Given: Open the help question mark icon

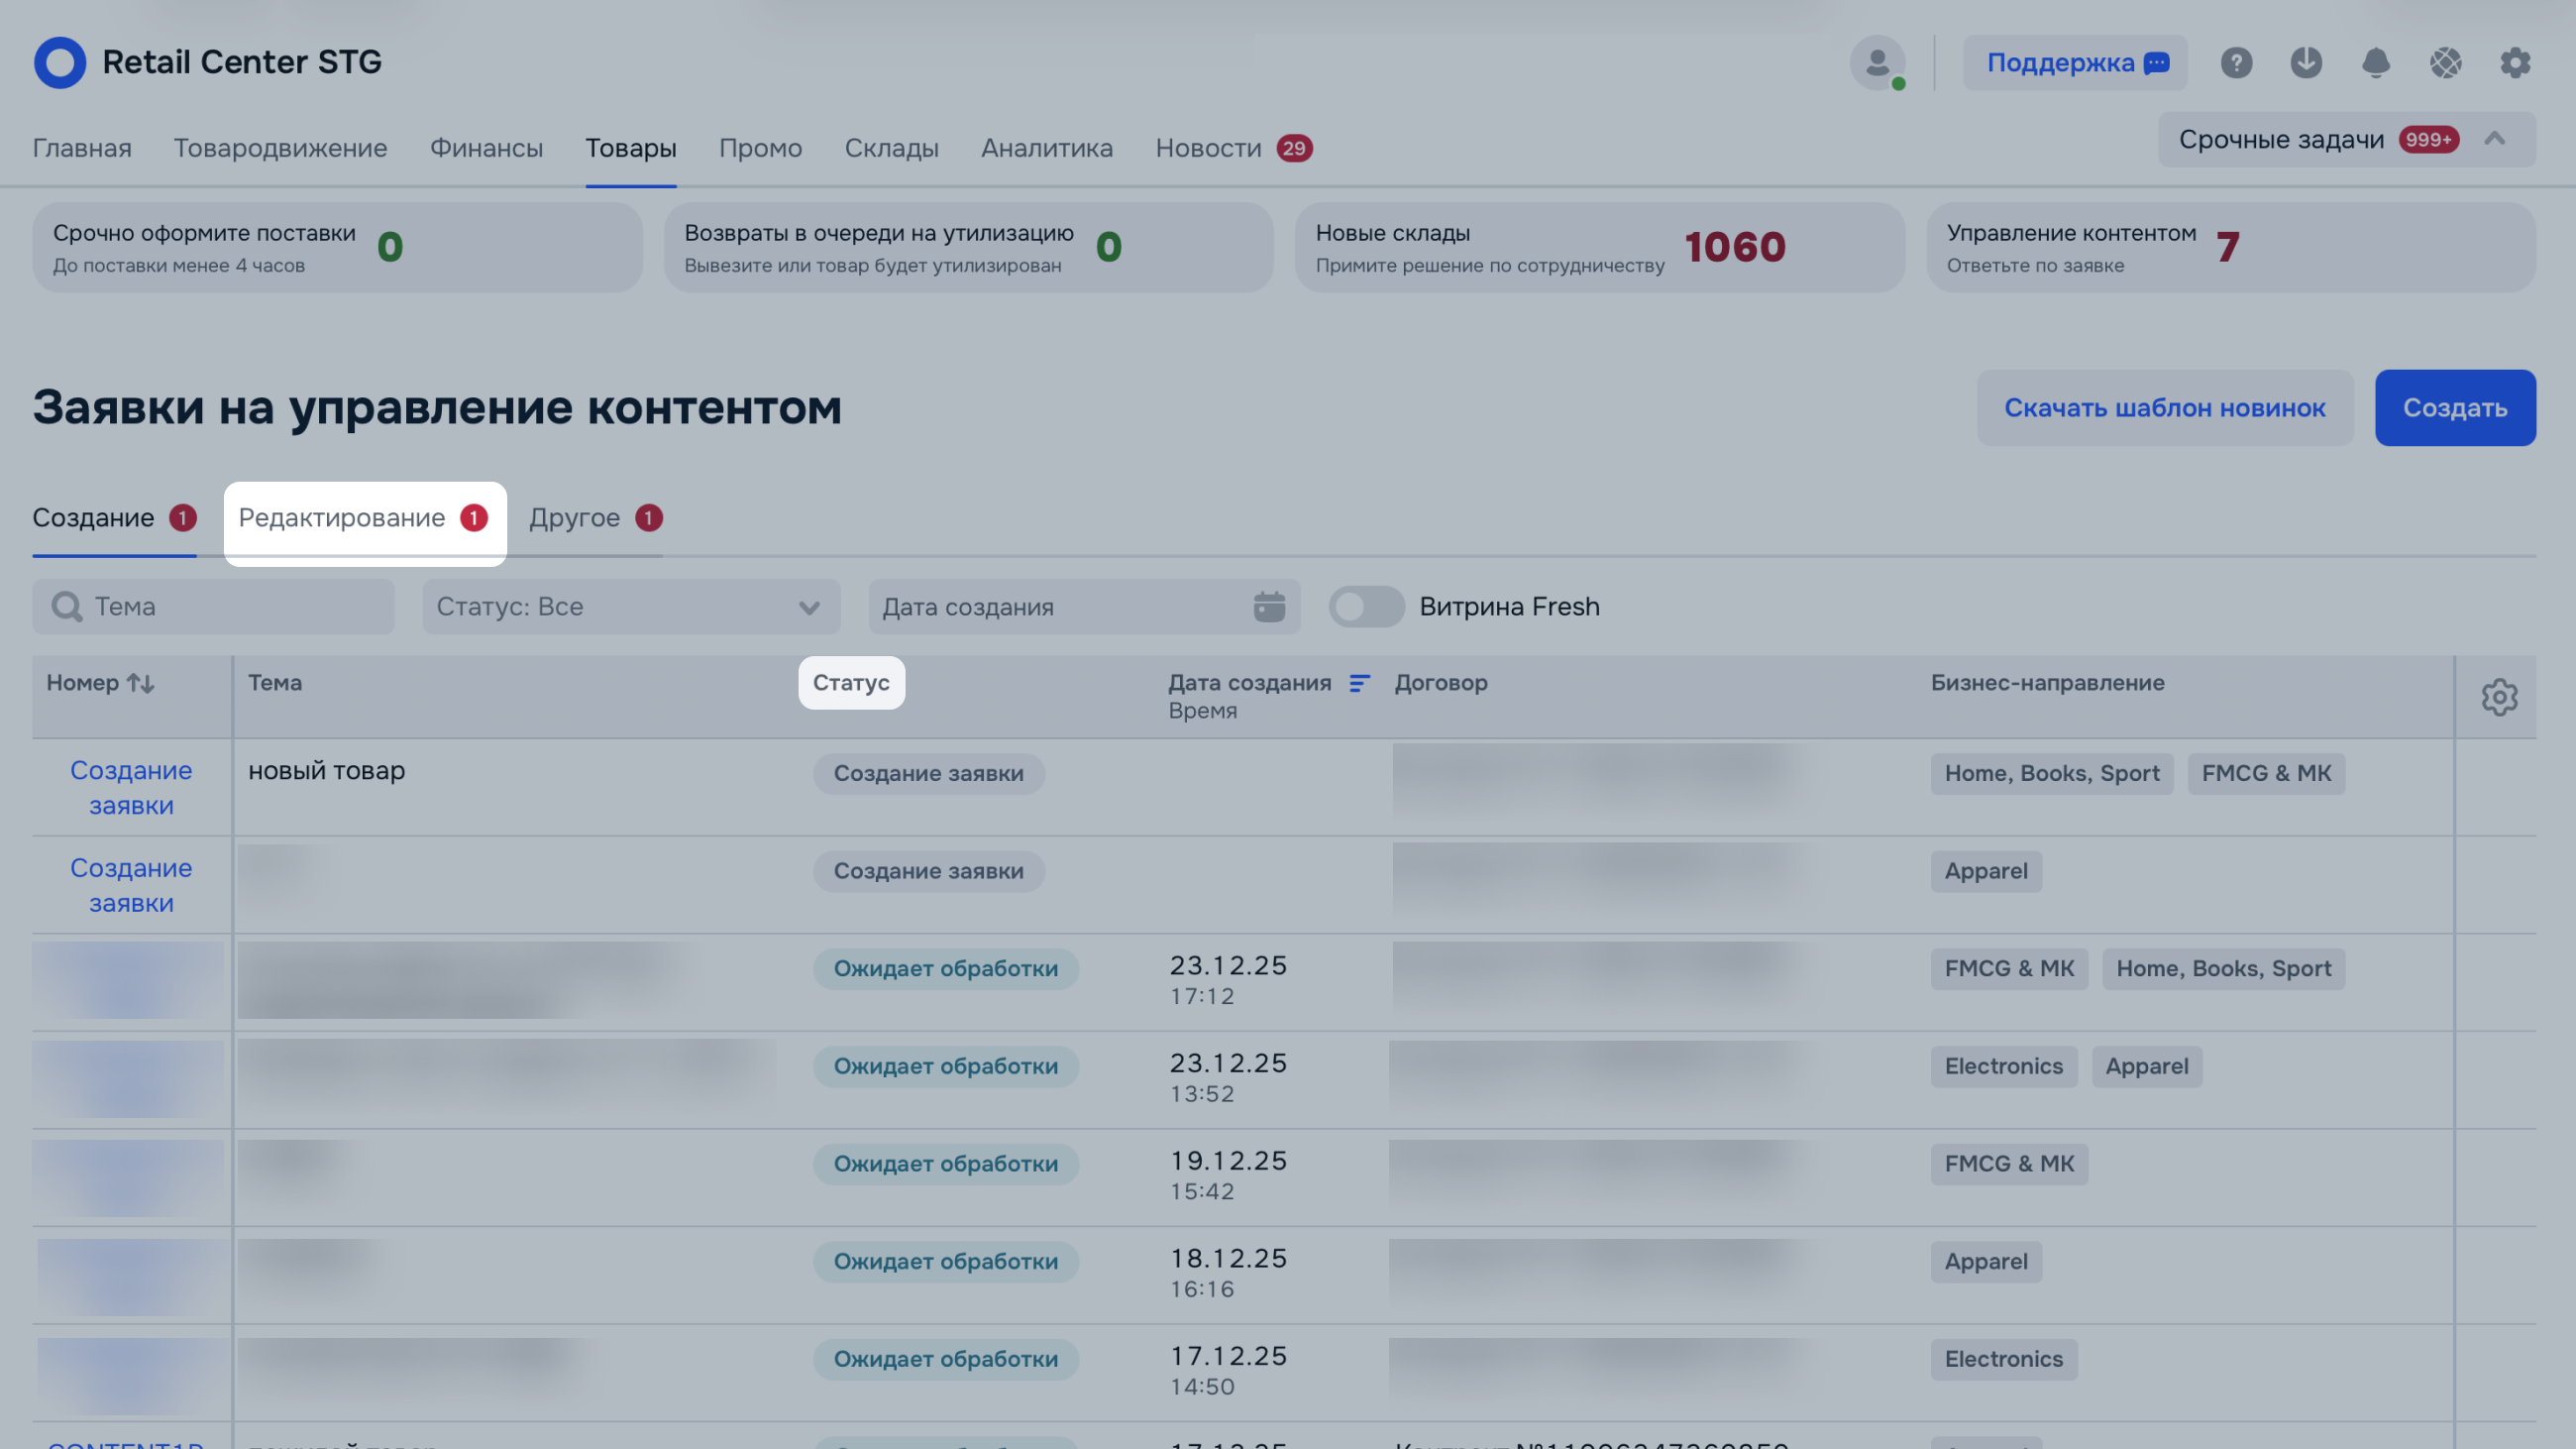Looking at the screenshot, I should (2236, 63).
